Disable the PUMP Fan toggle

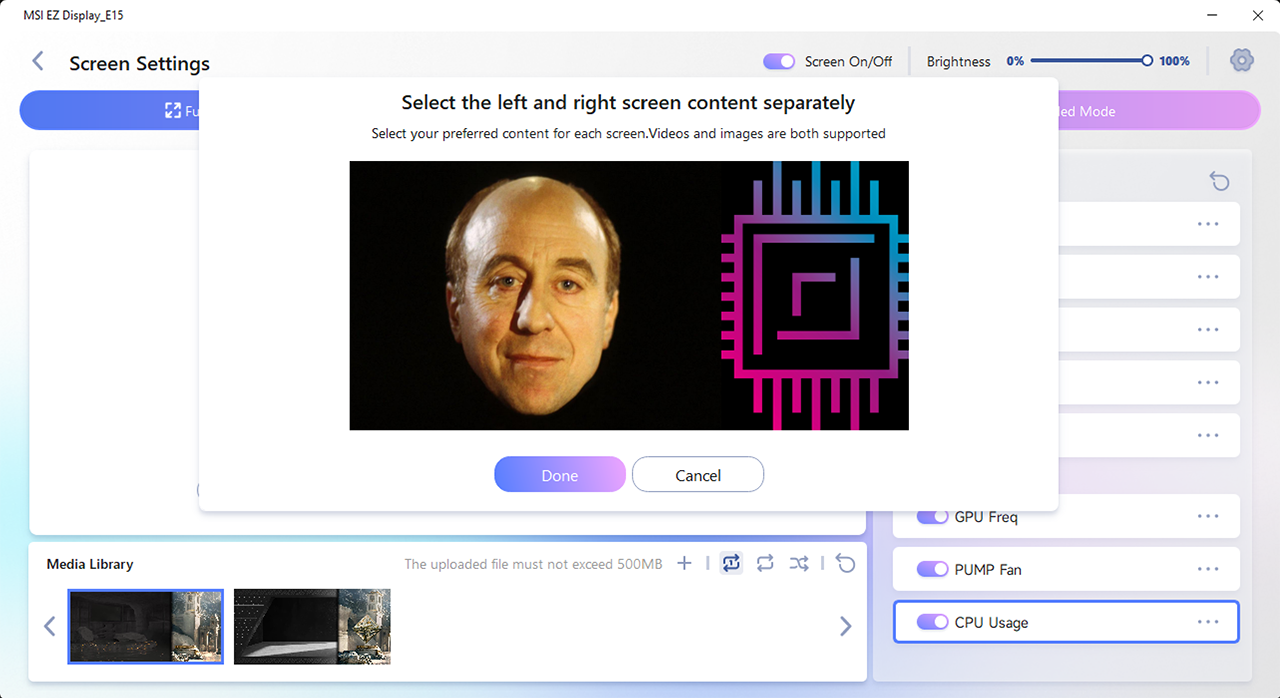pyautogui.click(x=932, y=569)
